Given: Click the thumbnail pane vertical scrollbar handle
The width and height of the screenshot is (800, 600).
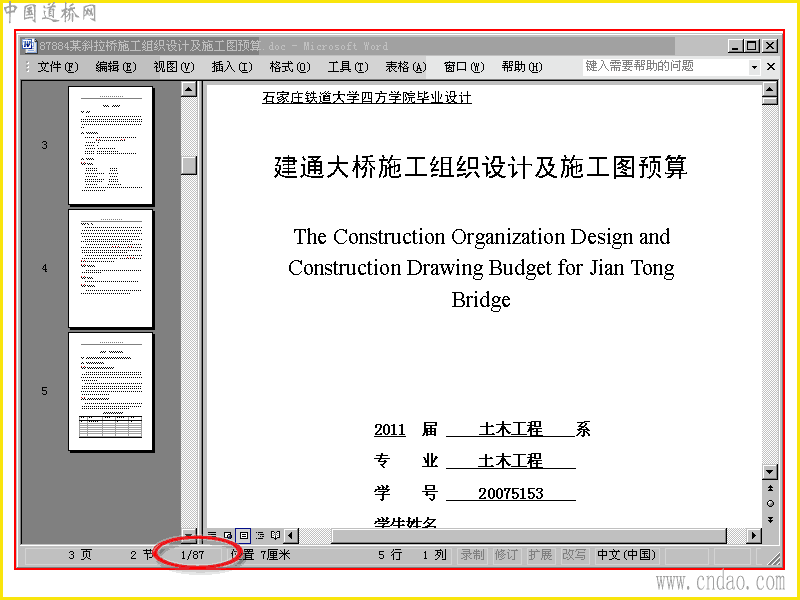Looking at the screenshot, I should click(x=189, y=165).
